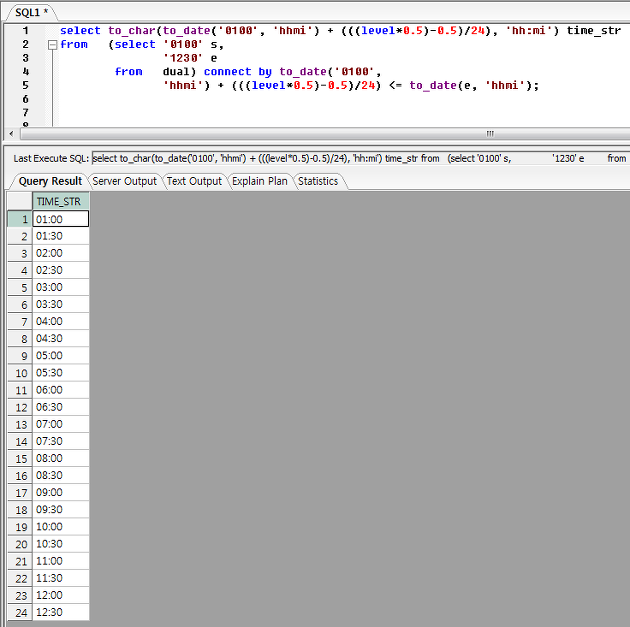Collapse the code fold on line 2
This screenshot has height=627, width=630.
(x=52, y=45)
